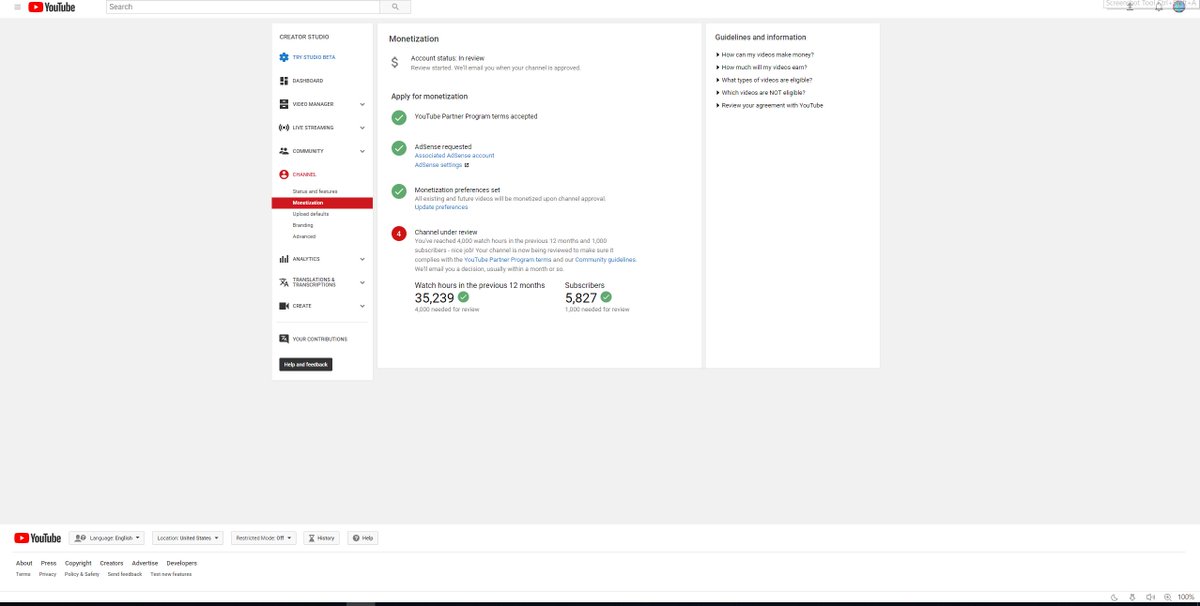This screenshot has height=606, width=1200.
Task: Click the search magnifier button
Action: tap(395, 7)
